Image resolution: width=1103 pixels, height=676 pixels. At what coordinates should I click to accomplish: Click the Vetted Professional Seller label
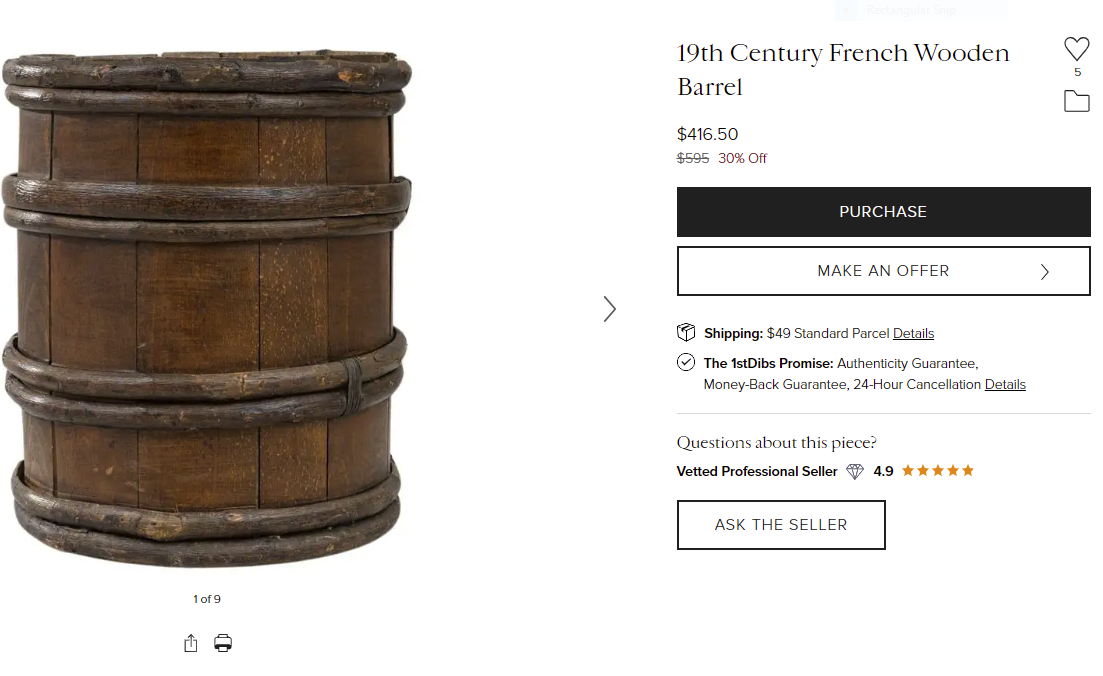(x=757, y=472)
